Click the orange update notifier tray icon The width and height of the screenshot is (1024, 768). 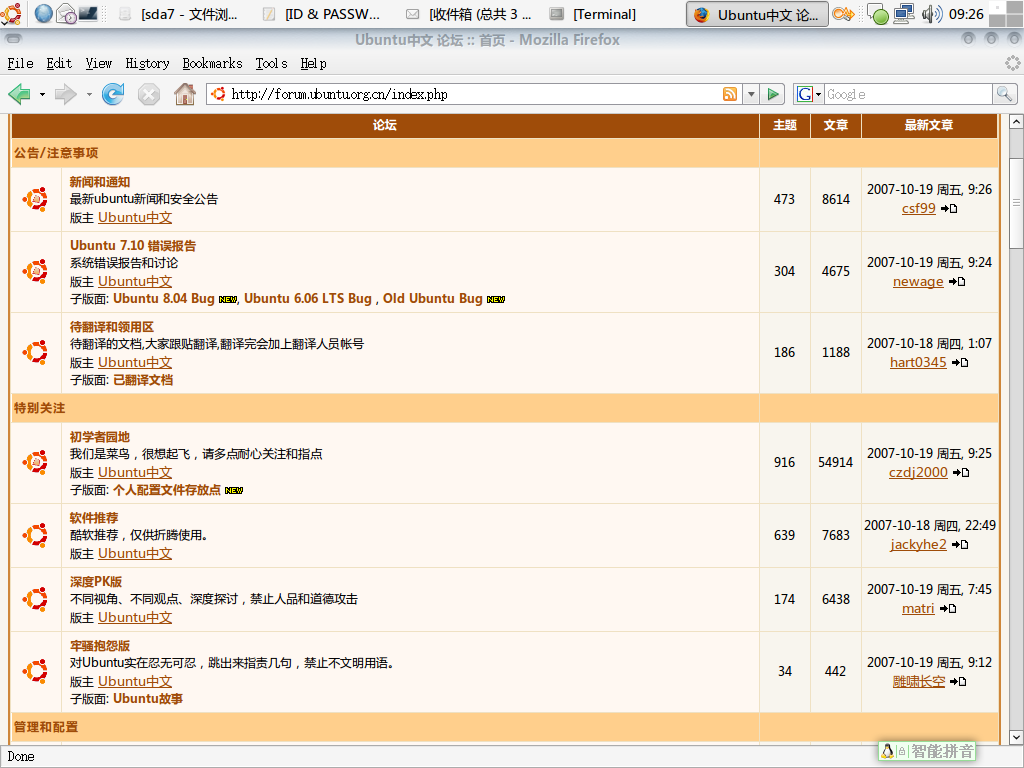pos(843,14)
